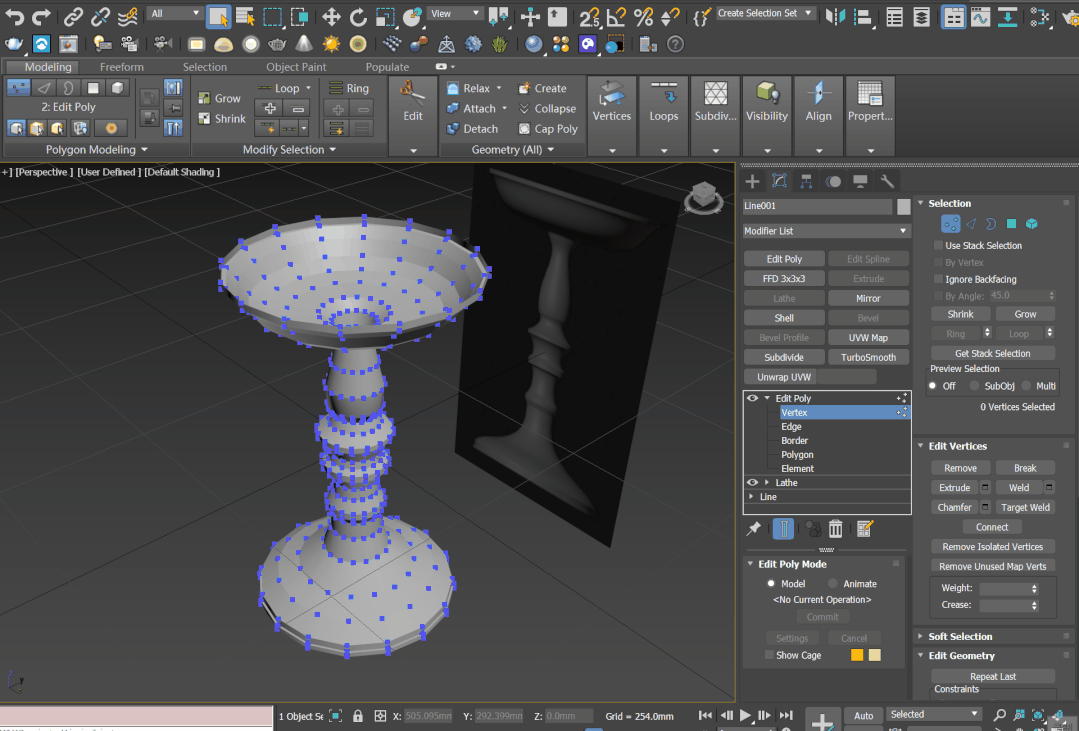Click the Pin Stack icon

pos(754,529)
